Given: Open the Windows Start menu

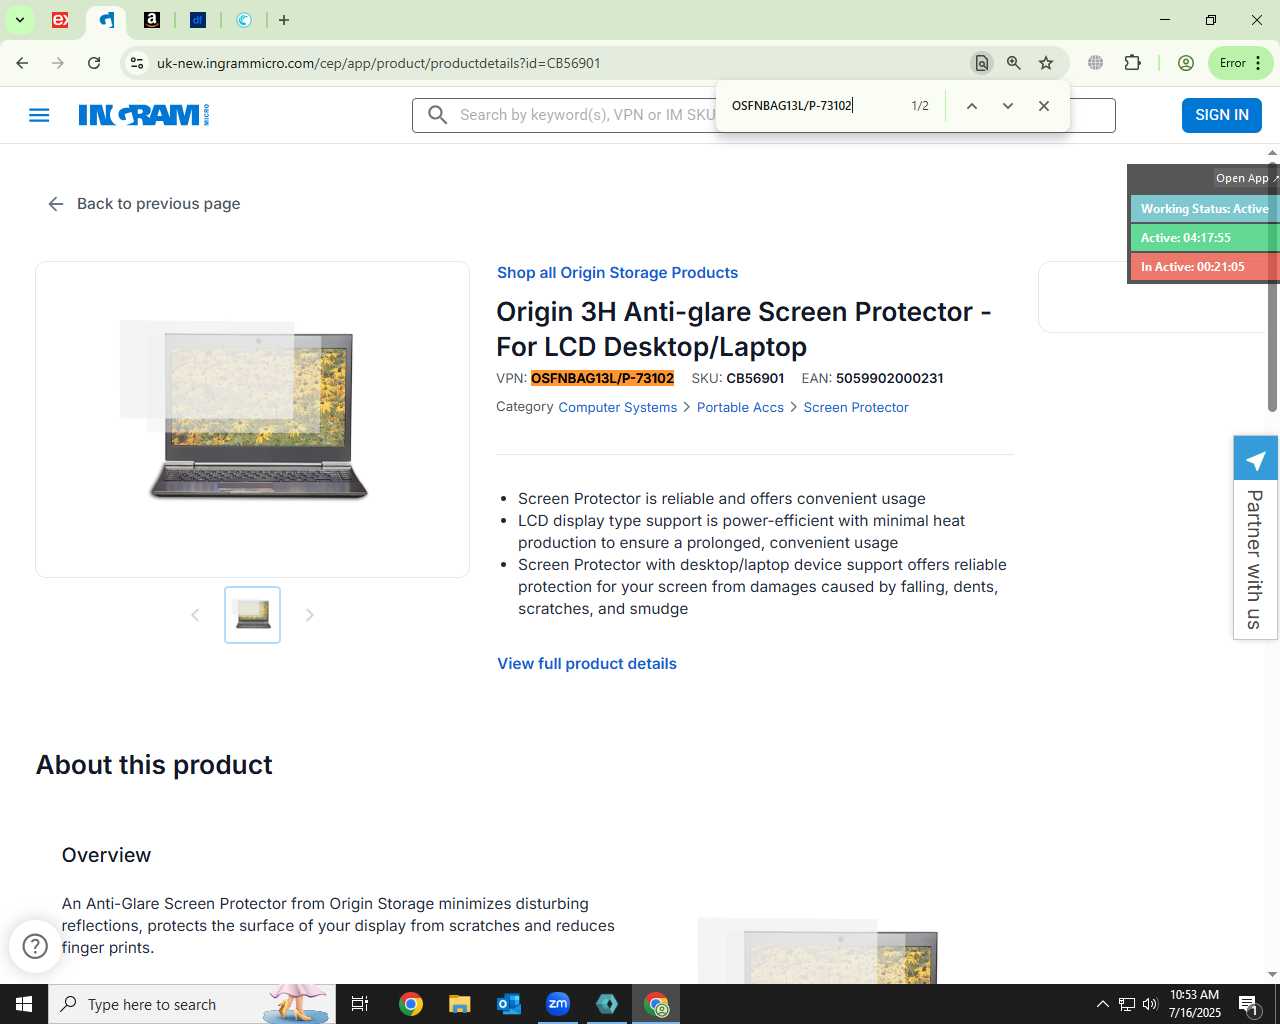Looking at the screenshot, I should click(24, 1004).
